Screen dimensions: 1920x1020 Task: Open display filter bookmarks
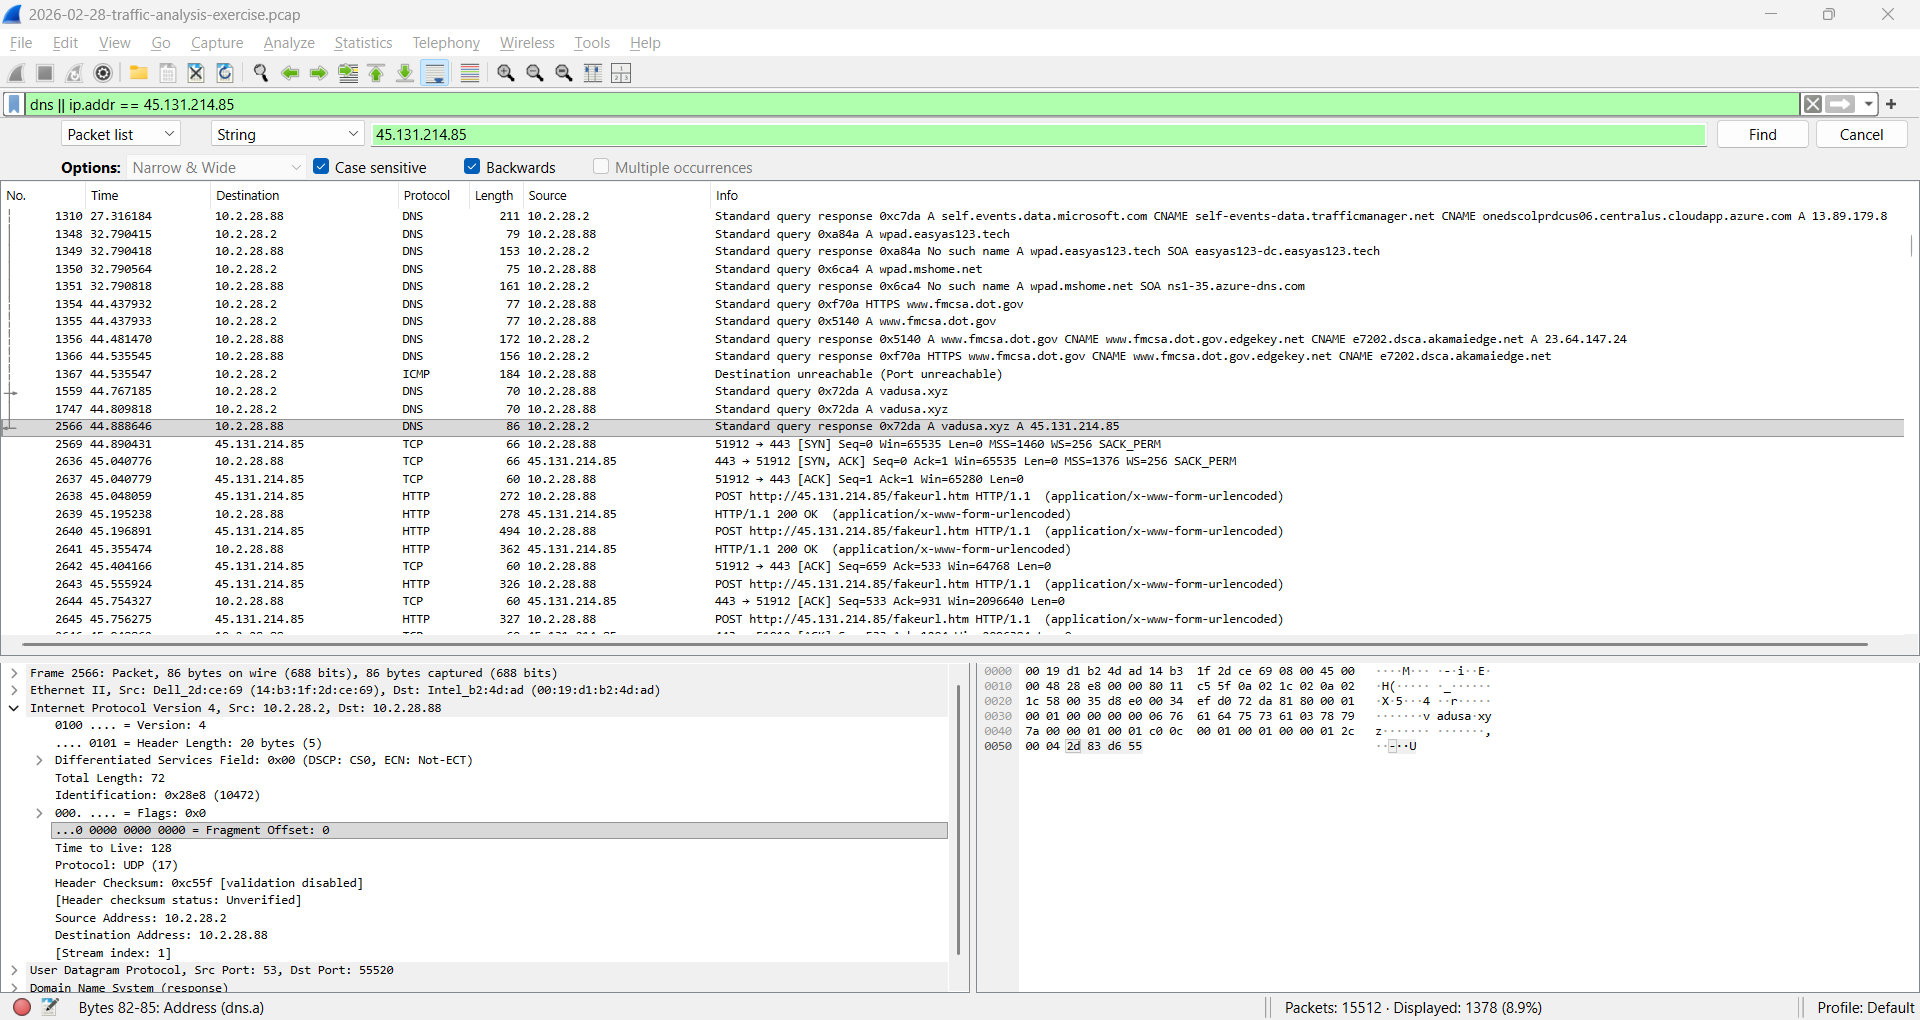(14, 104)
